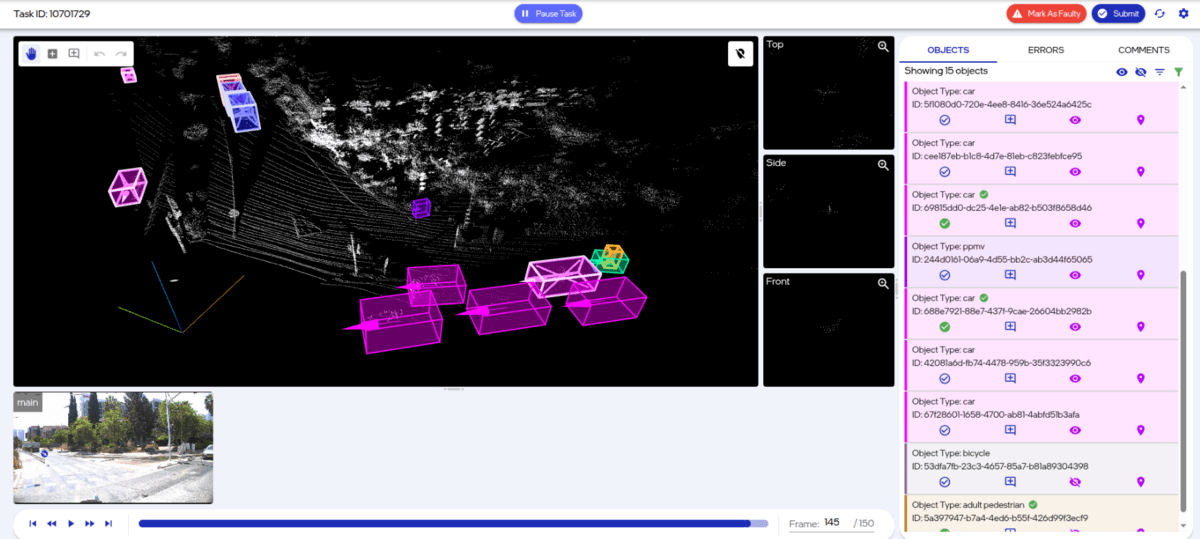Choose the add box tool

coord(52,54)
